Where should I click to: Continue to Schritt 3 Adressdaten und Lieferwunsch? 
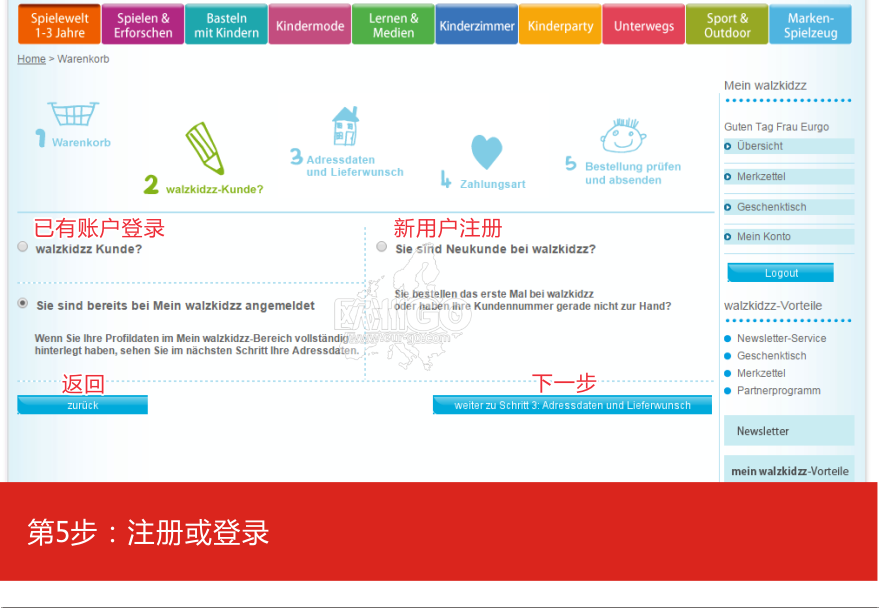pyautogui.click(x=572, y=405)
